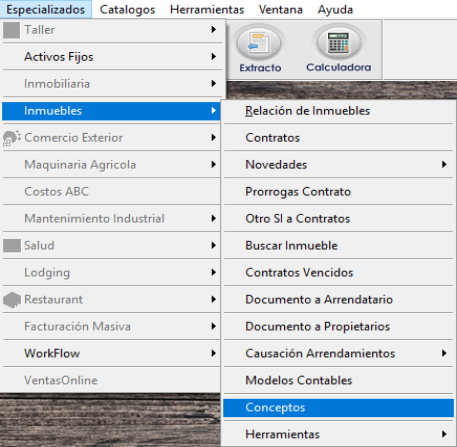Expand the WorkFlow submenu arrow
This screenshot has height=447, width=457.
pos(214,353)
